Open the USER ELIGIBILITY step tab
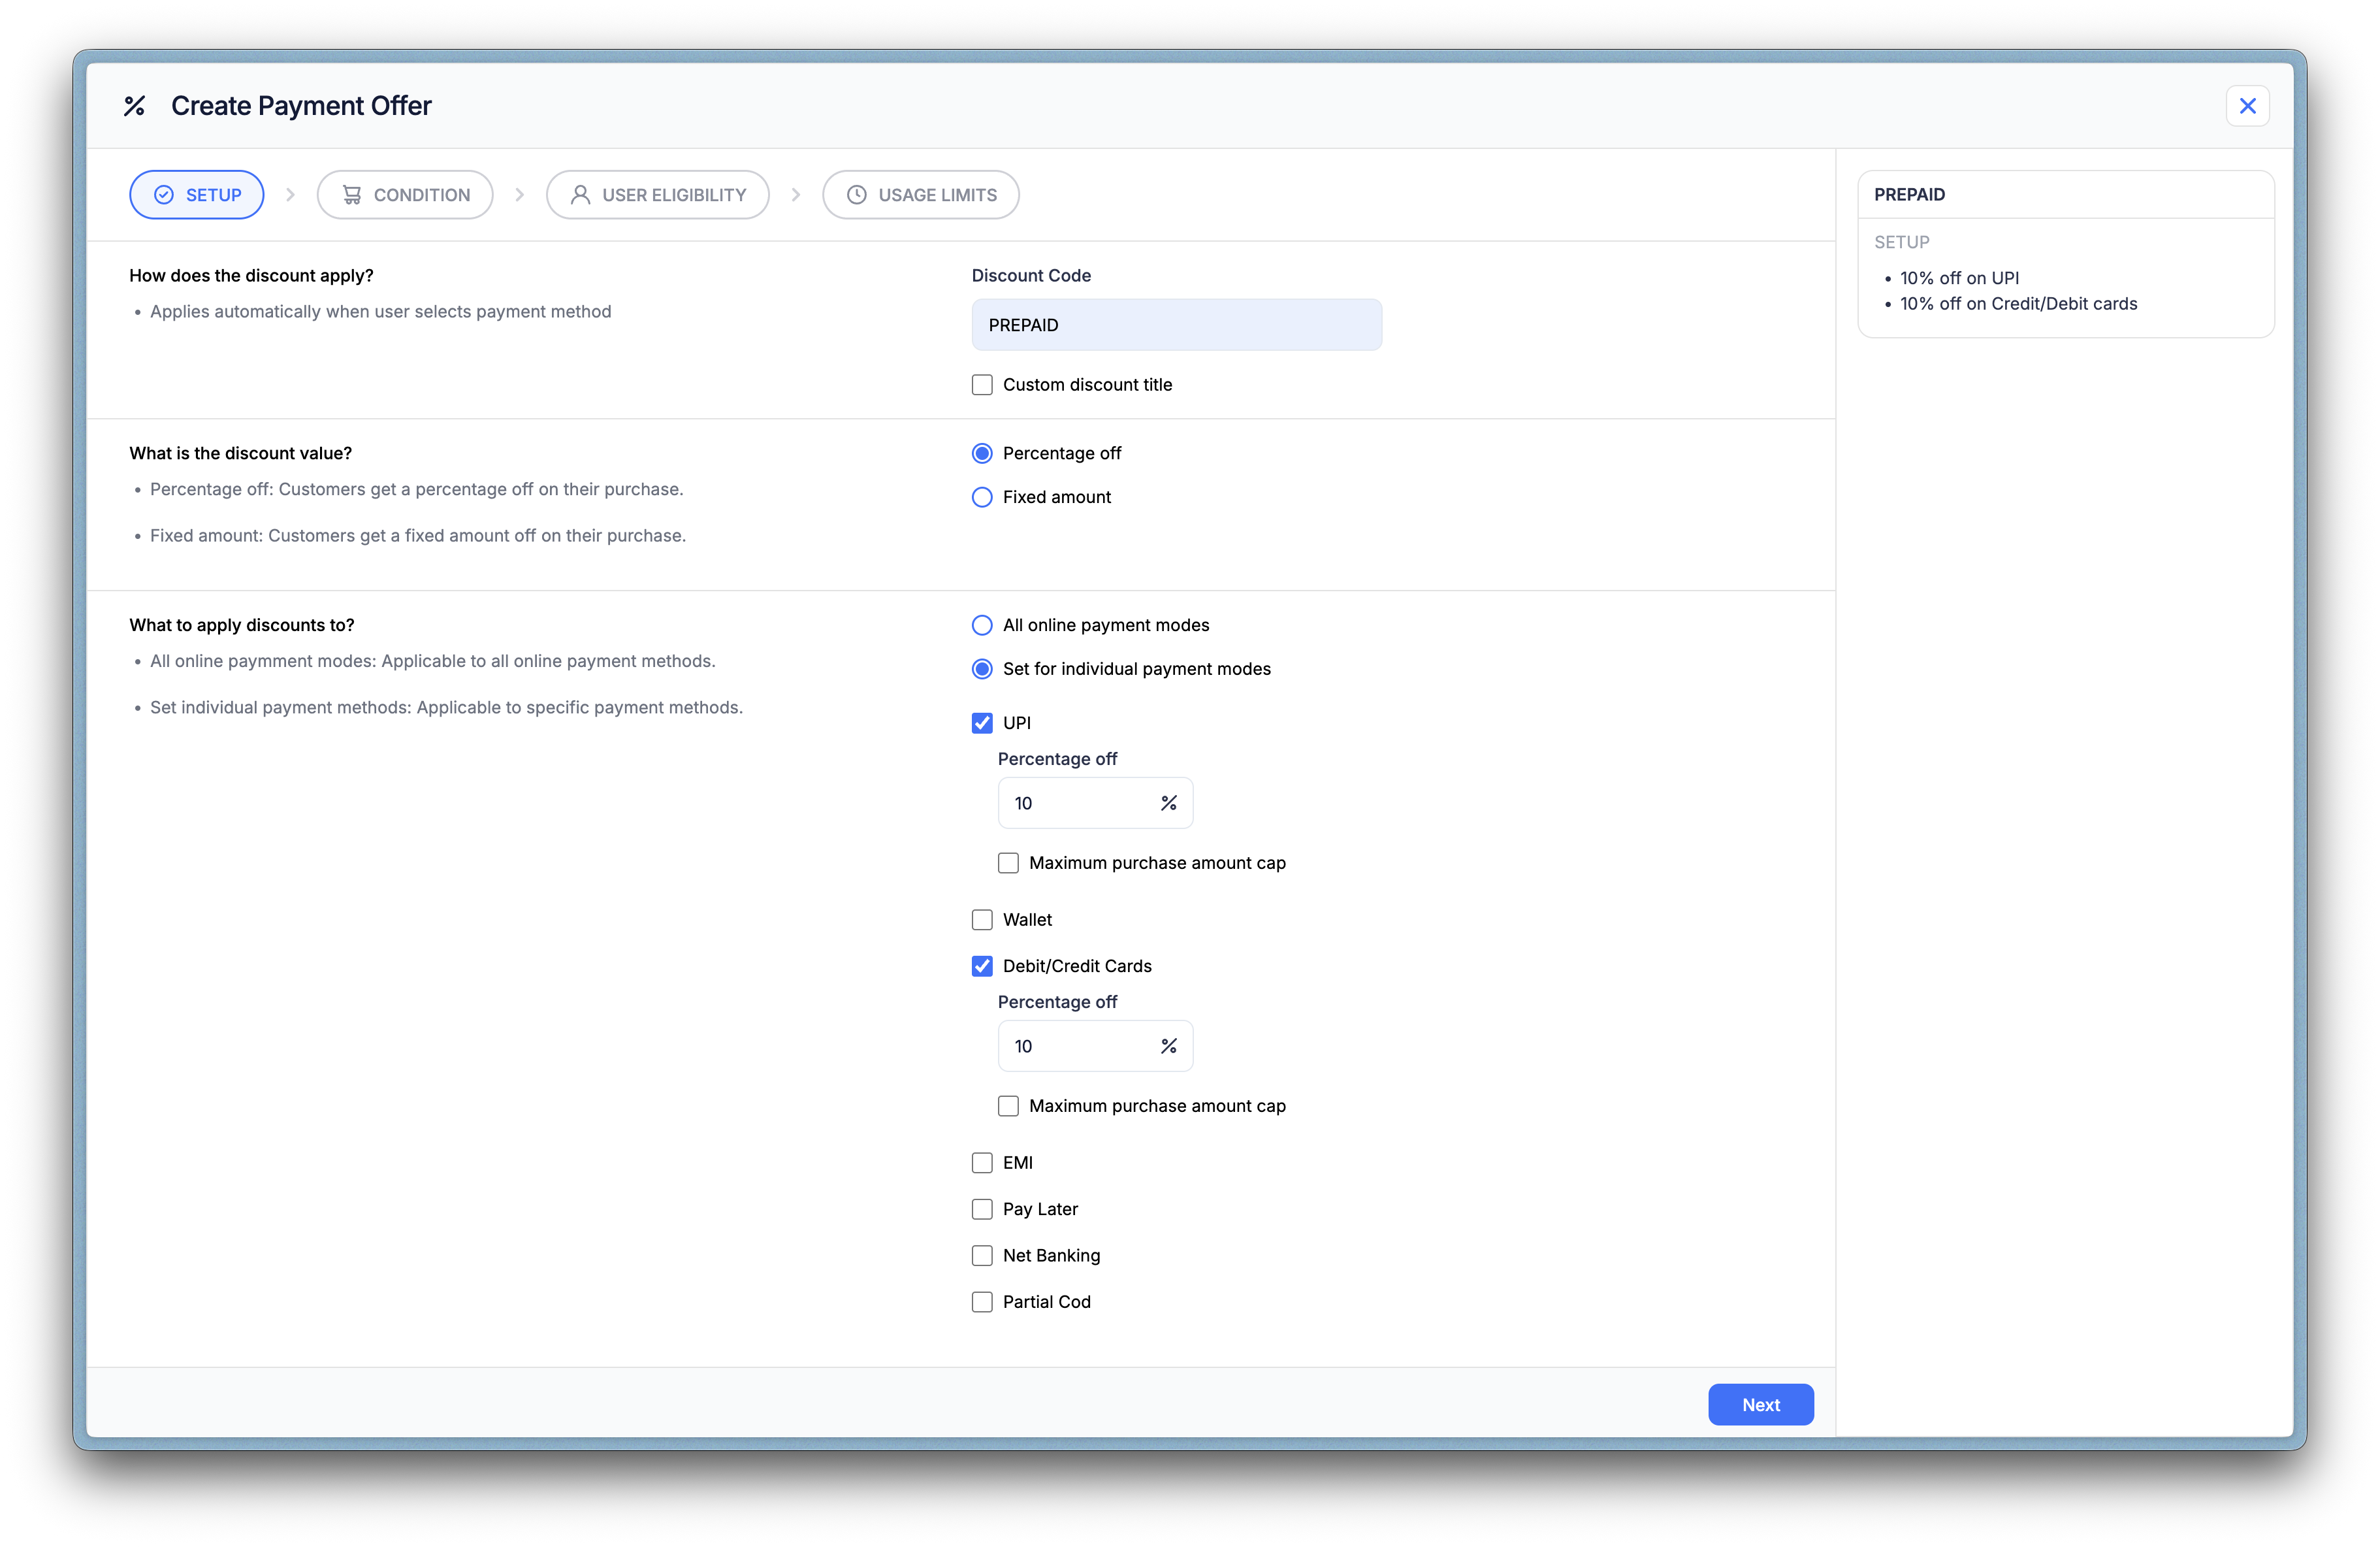The height and width of the screenshot is (1547, 2380). tap(657, 195)
